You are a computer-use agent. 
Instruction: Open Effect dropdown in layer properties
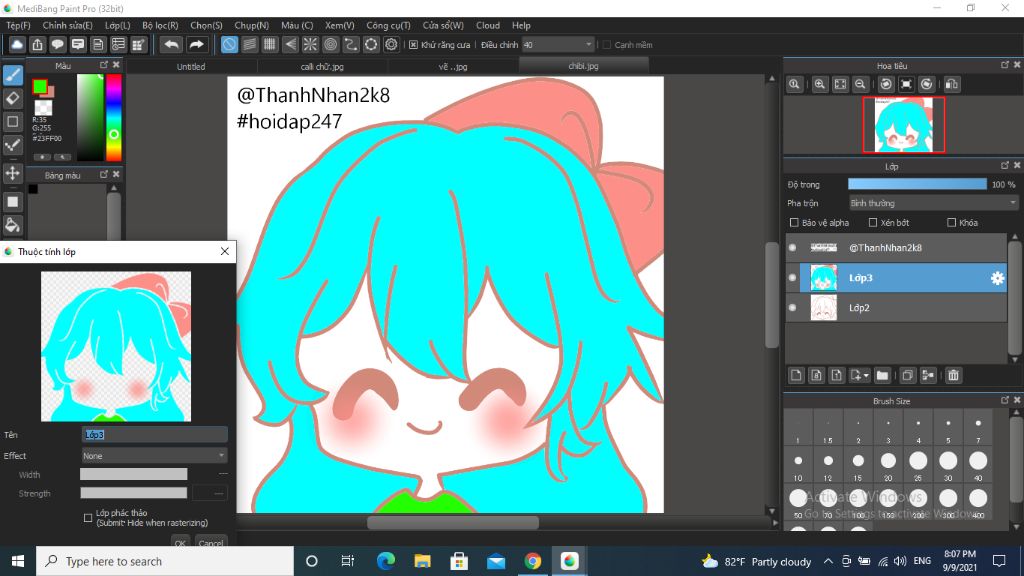[x=155, y=456]
